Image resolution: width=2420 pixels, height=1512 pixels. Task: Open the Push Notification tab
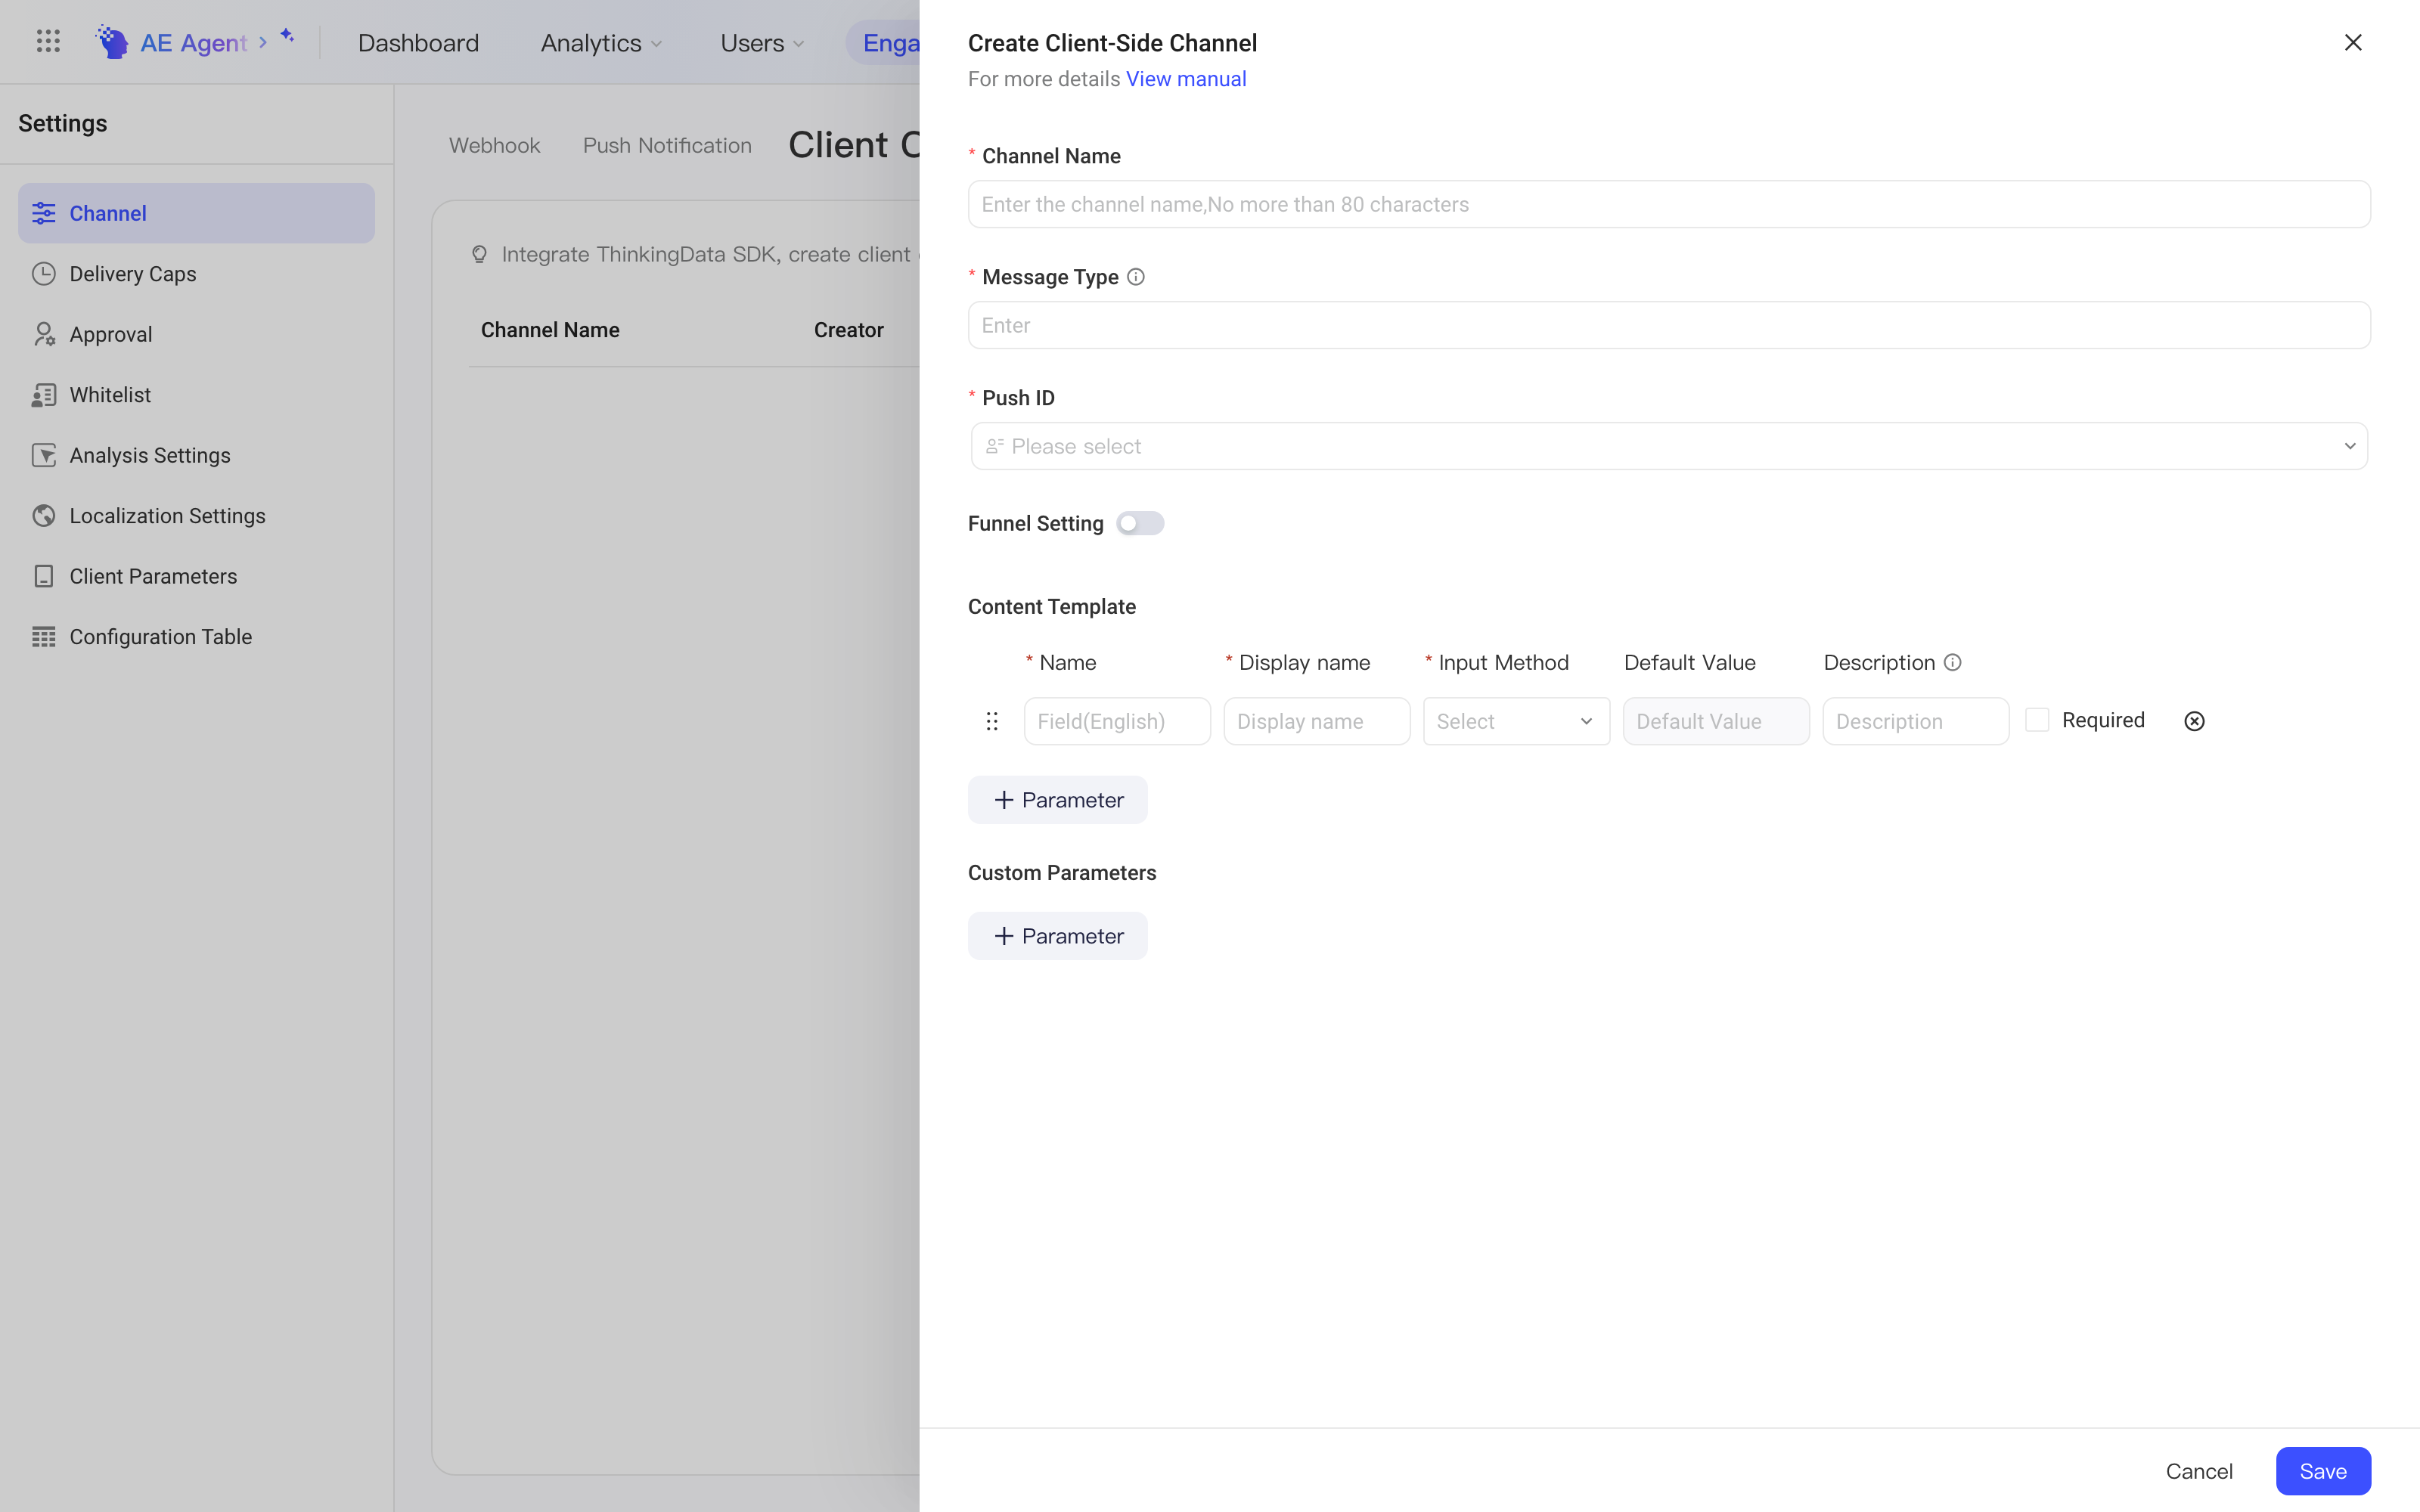point(667,146)
